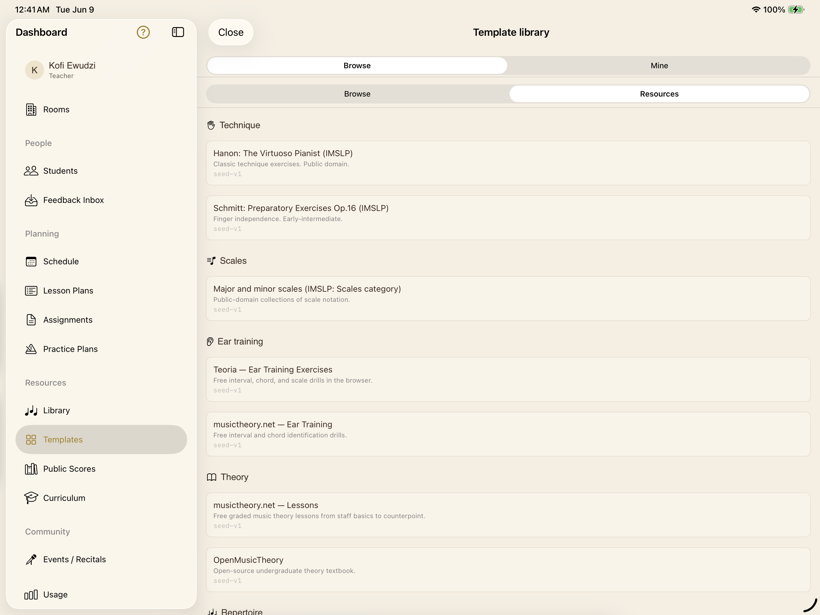Click the Practice Plans metronome icon

point(31,349)
